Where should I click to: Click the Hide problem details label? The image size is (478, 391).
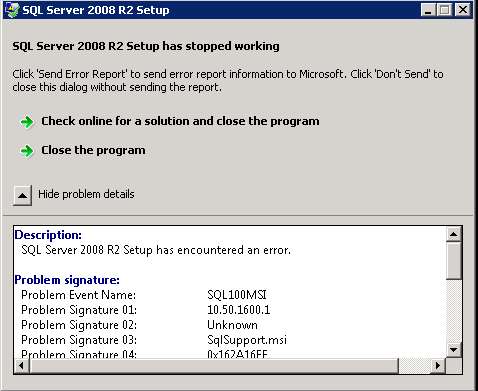pos(86,194)
